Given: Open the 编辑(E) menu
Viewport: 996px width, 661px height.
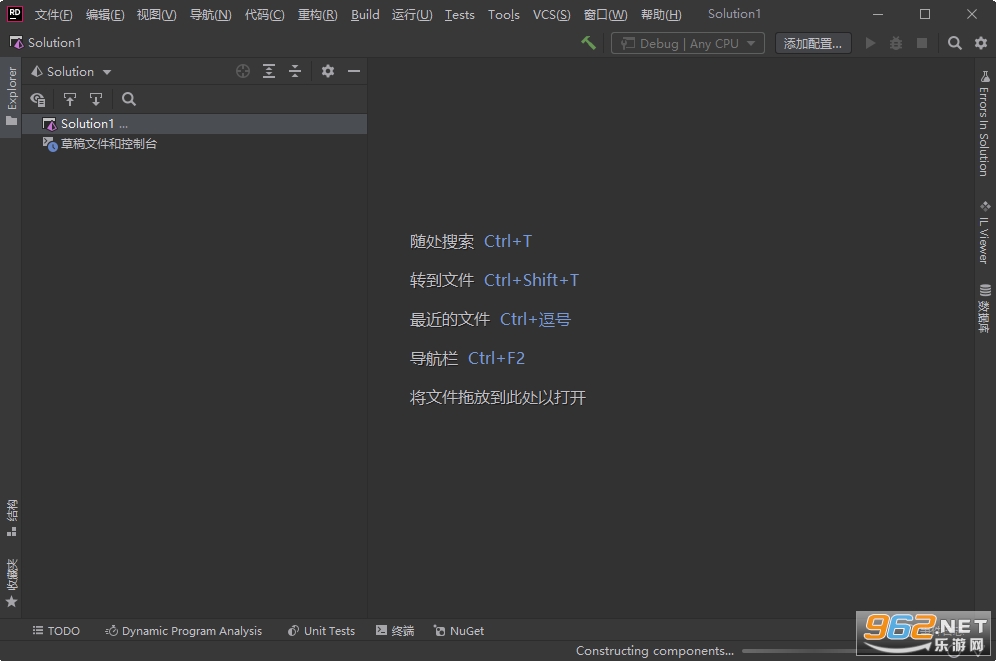Looking at the screenshot, I should (x=105, y=15).
